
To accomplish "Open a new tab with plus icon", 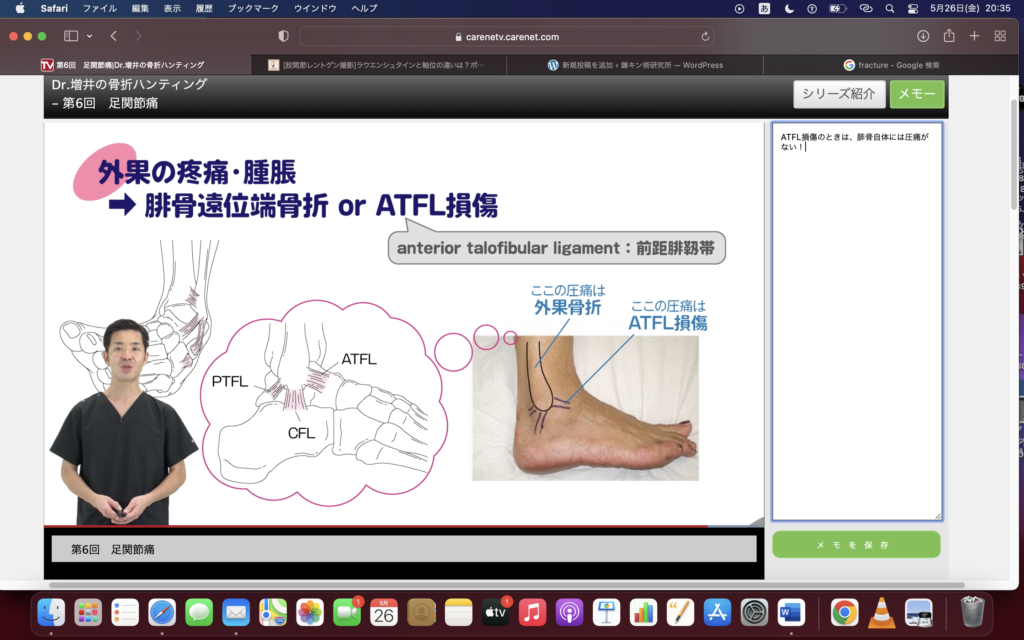I will (974, 36).
